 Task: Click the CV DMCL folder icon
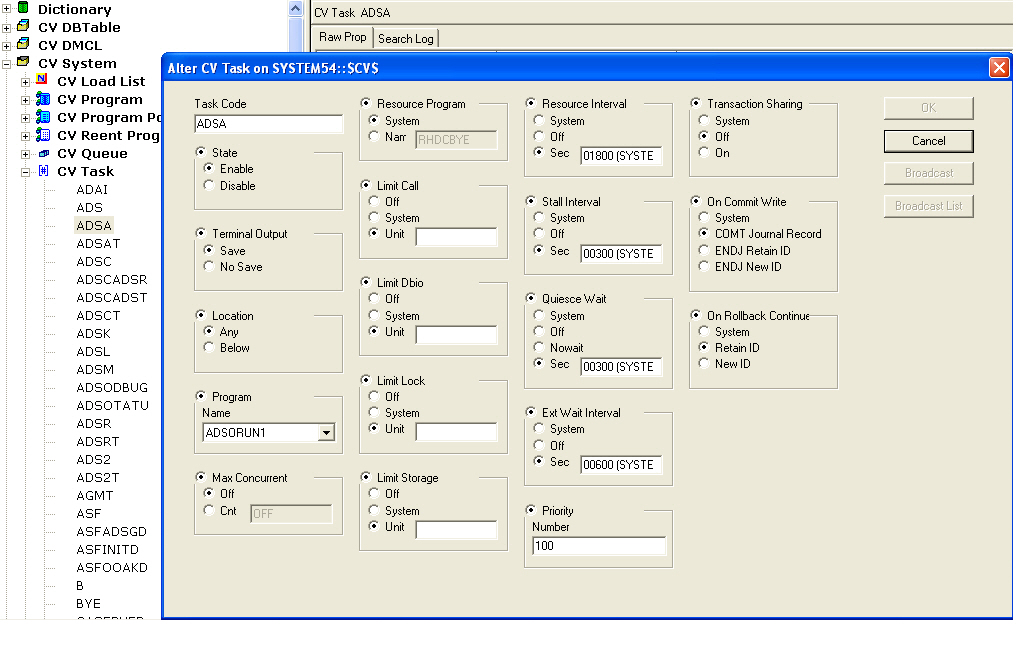(x=23, y=44)
